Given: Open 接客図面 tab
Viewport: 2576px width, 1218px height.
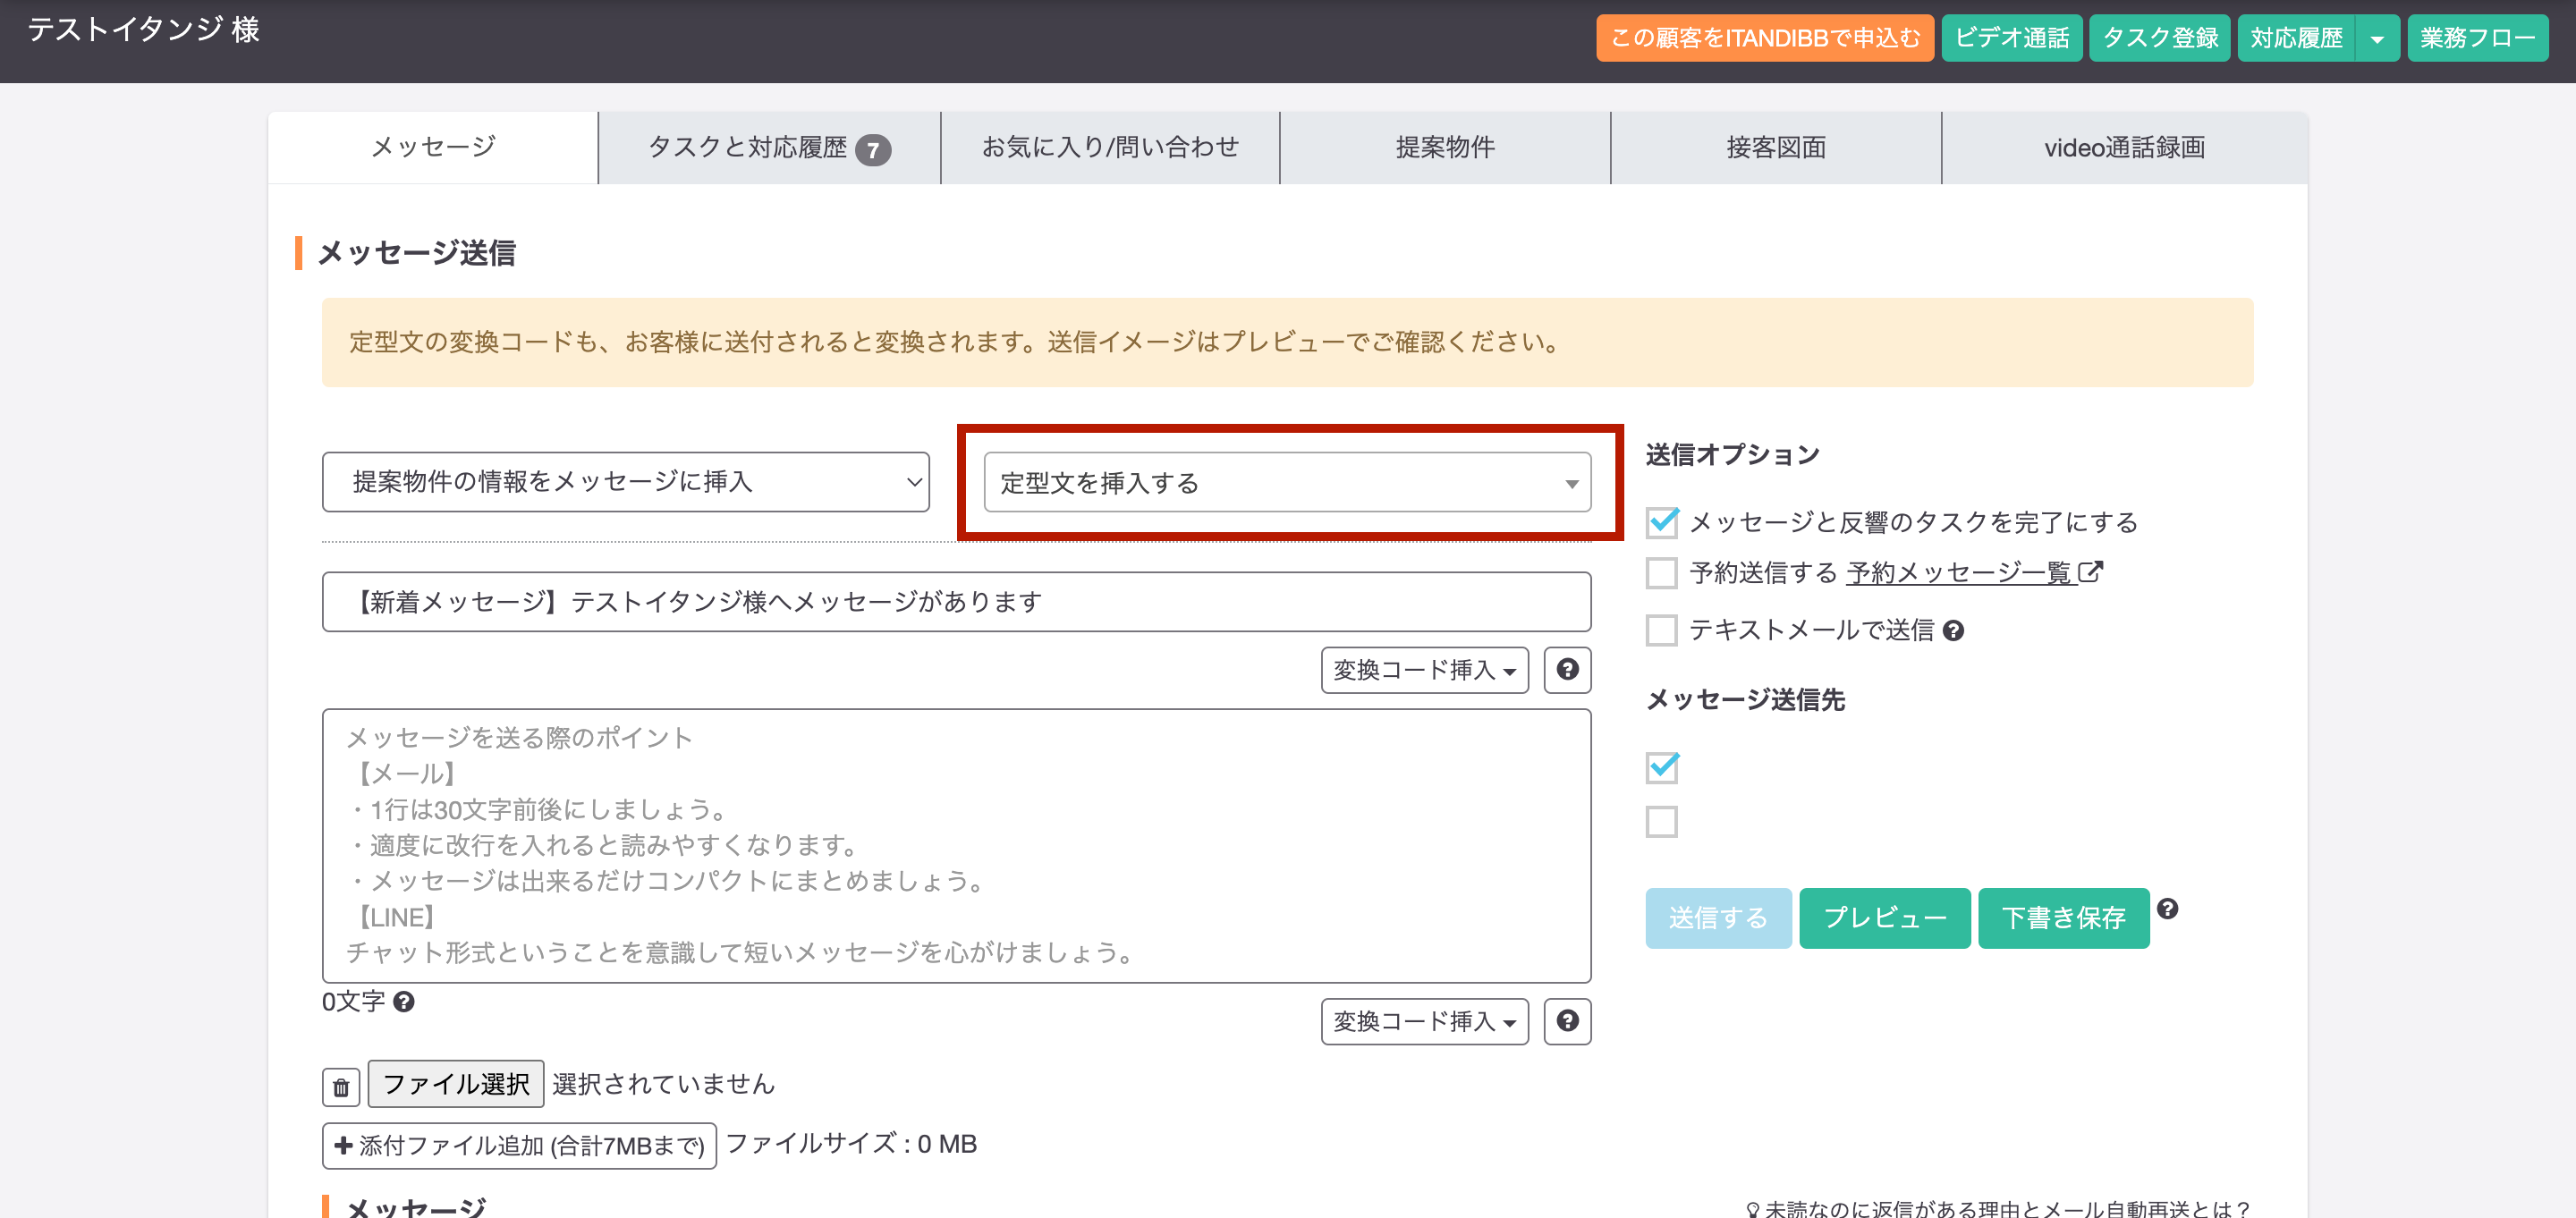Looking at the screenshot, I should tap(1776, 147).
